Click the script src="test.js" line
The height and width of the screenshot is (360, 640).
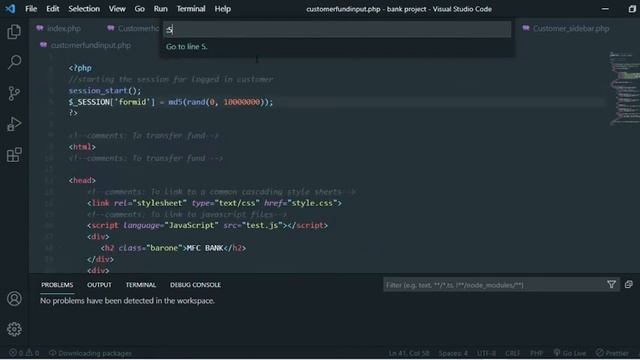(x=207, y=225)
